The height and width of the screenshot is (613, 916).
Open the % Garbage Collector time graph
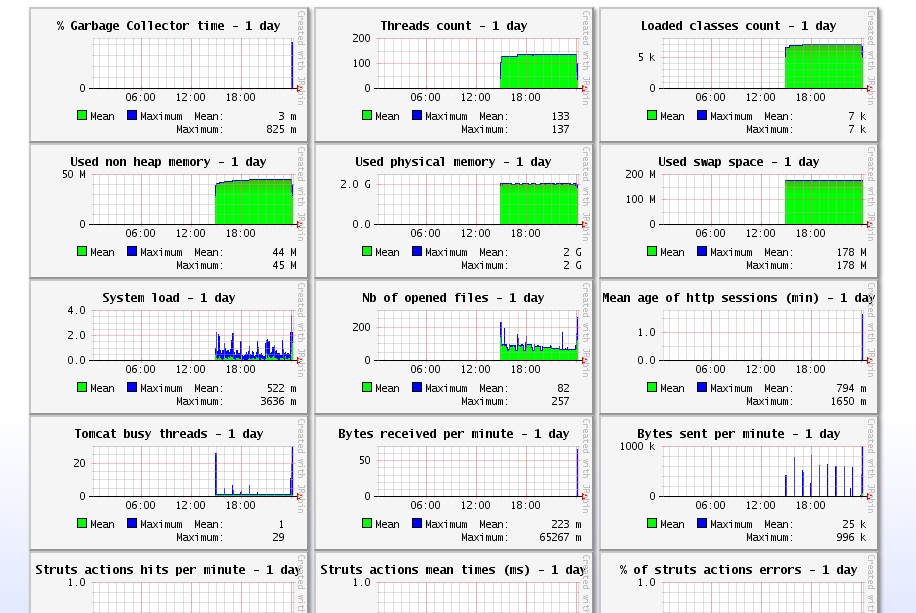tap(169, 75)
